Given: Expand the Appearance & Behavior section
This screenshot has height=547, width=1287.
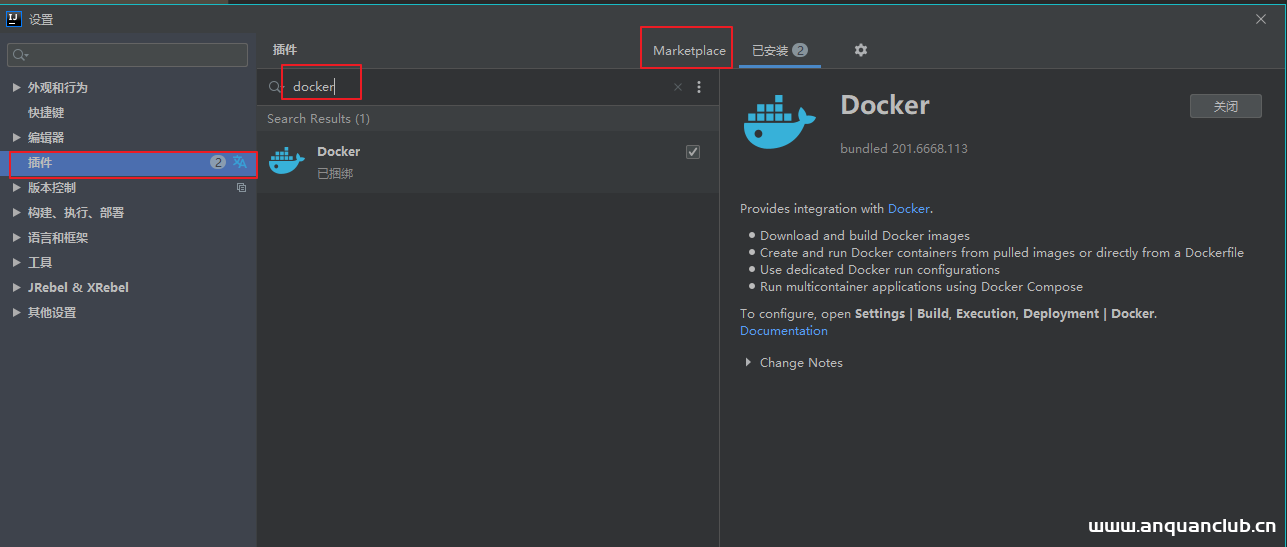Looking at the screenshot, I should click(16, 87).
